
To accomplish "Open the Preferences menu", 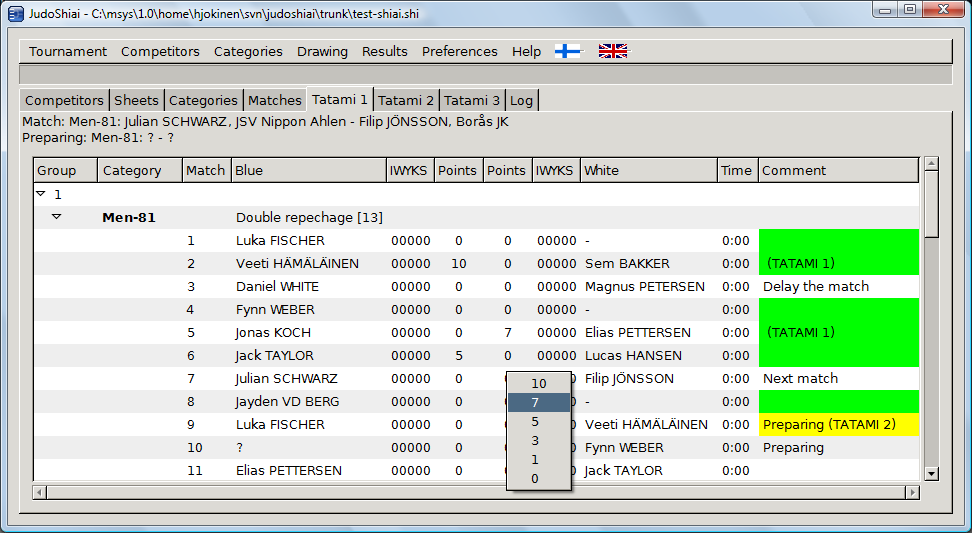I will 459,51.
